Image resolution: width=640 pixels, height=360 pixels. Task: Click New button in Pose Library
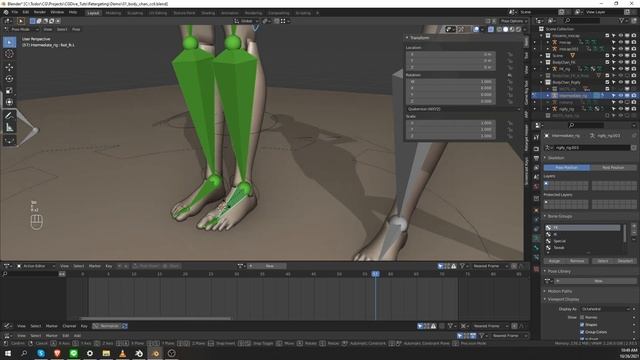pos(596,281)
